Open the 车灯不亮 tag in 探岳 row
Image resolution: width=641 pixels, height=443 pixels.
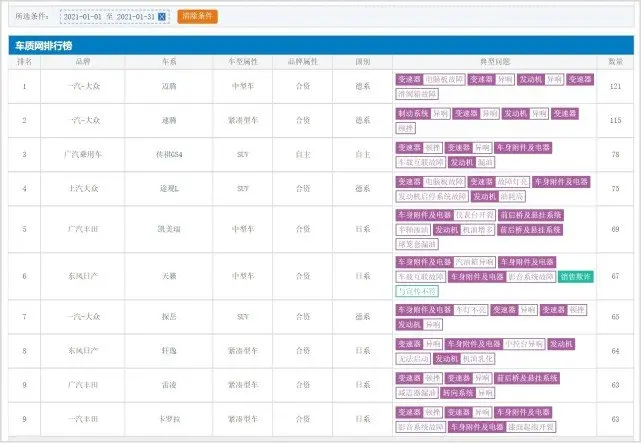(x=471, y=310)
